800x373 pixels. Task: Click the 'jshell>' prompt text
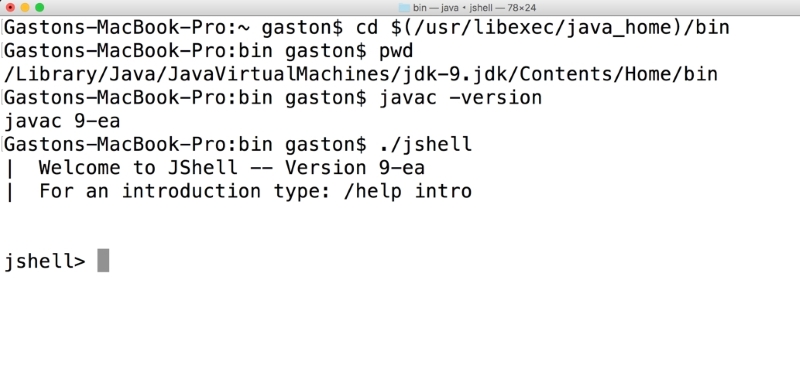pyautogui.click(x=45, y=261)
